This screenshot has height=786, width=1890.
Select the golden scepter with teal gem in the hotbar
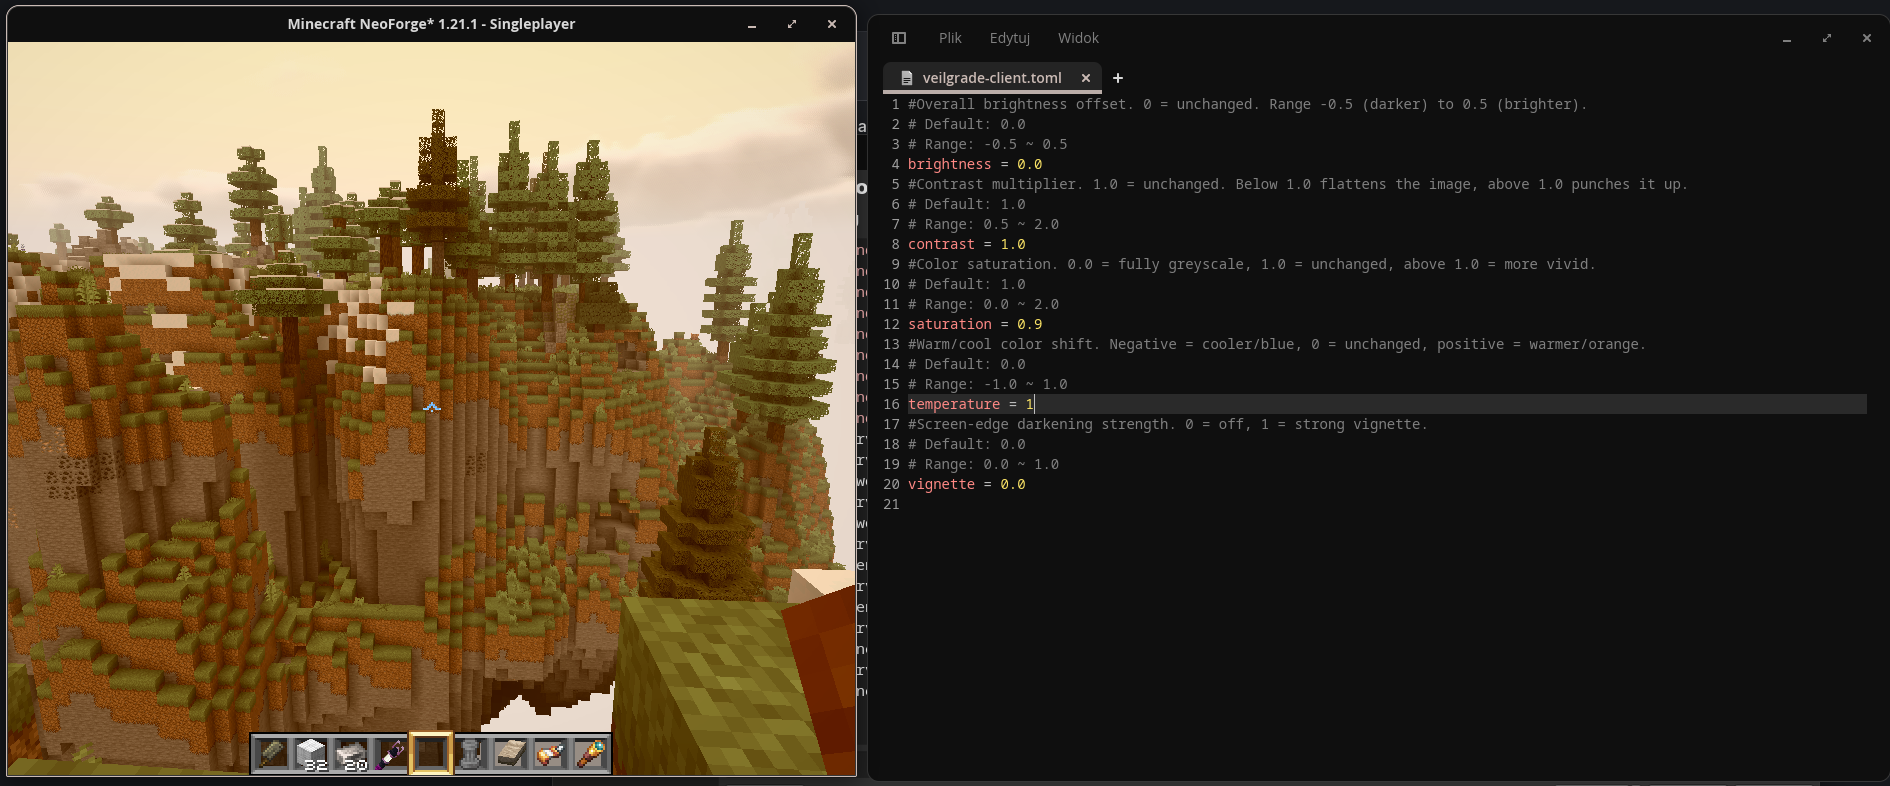[590, 753]
